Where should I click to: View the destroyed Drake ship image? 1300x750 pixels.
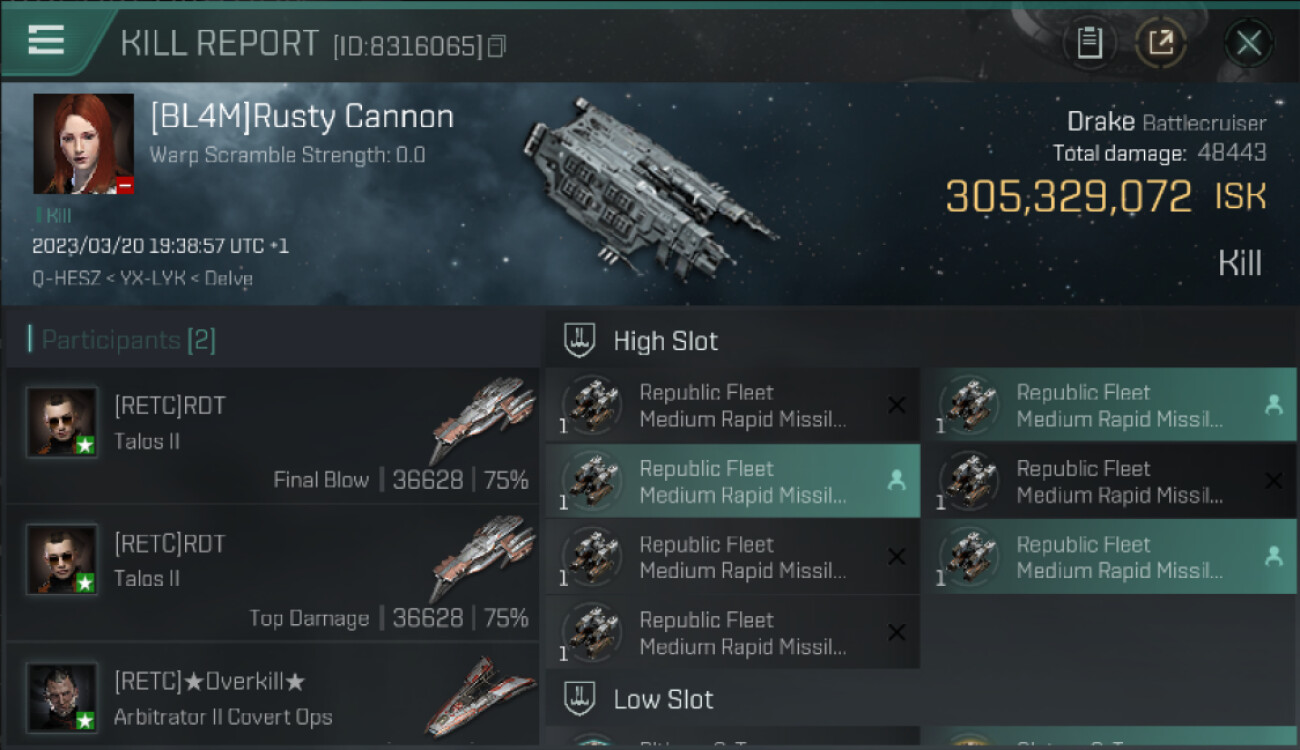click(647, 185)
